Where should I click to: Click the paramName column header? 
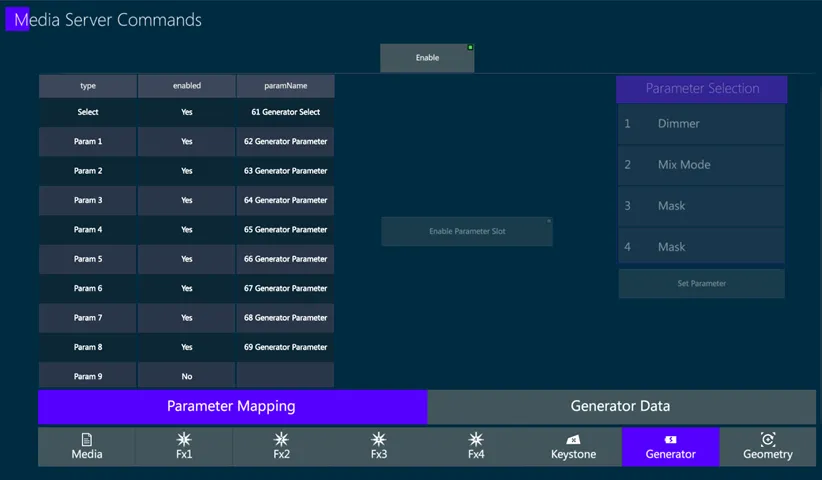(286, 86)
